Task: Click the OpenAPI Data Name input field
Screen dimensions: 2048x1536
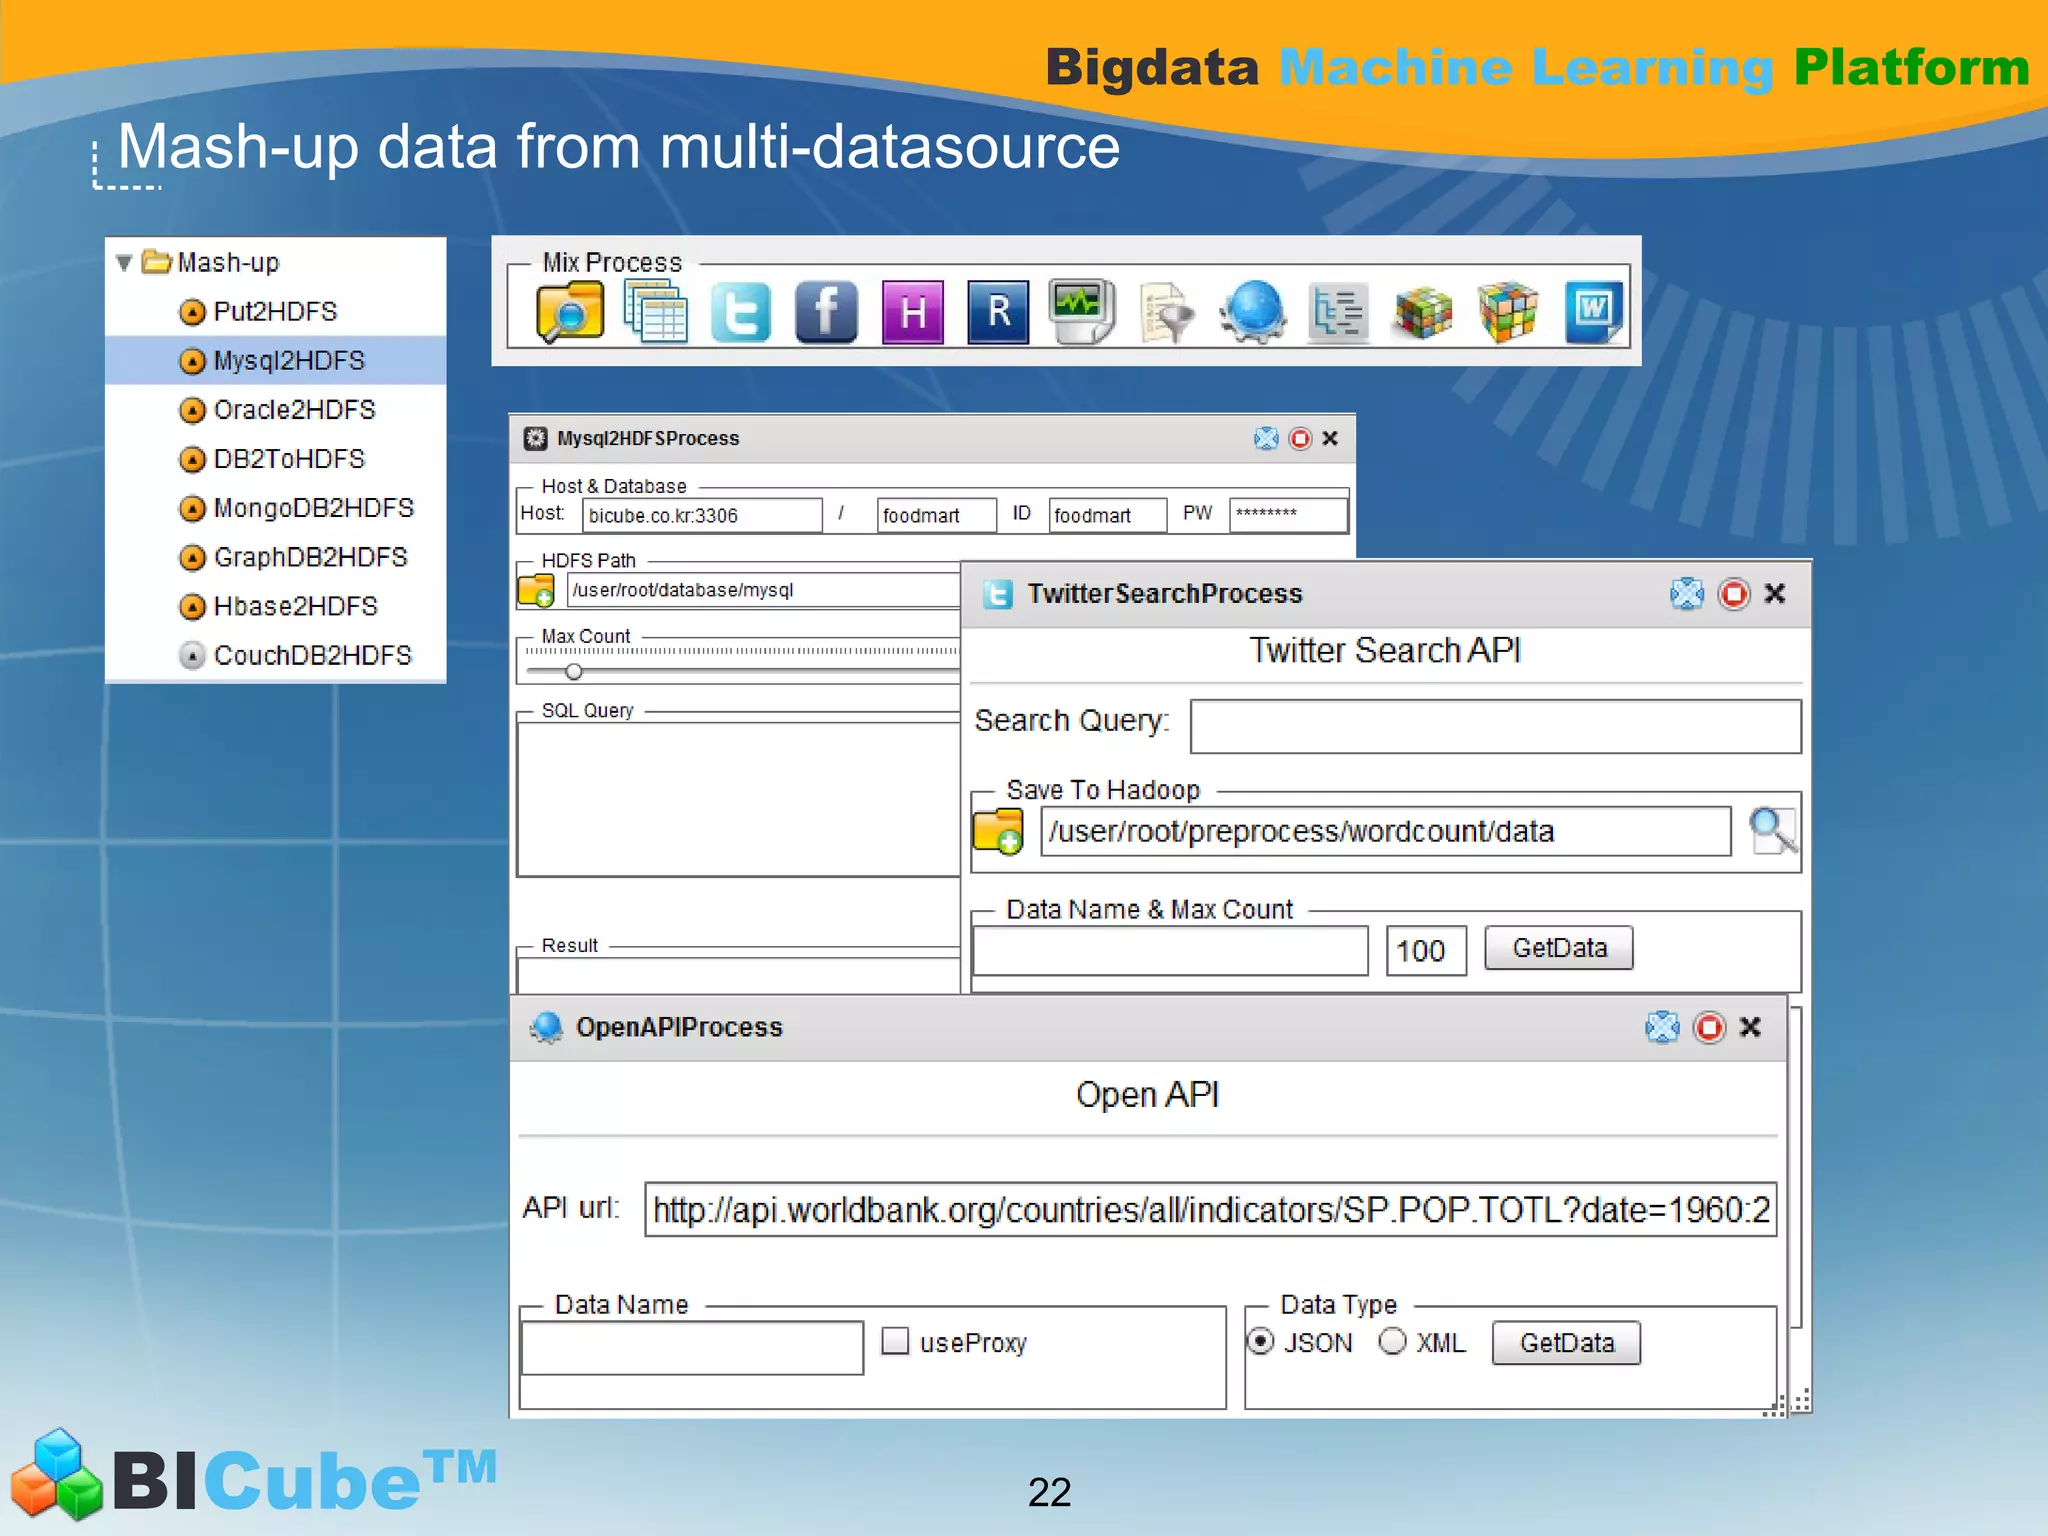Action: pyautogui.click(x=692, y=1348)
